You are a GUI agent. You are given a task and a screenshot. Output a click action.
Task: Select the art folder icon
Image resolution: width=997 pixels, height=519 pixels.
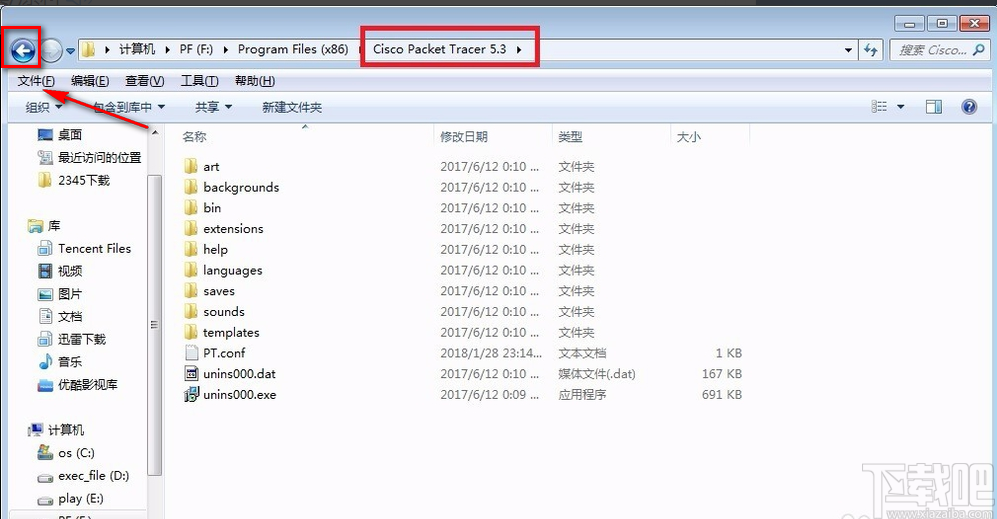pos(191,166)
